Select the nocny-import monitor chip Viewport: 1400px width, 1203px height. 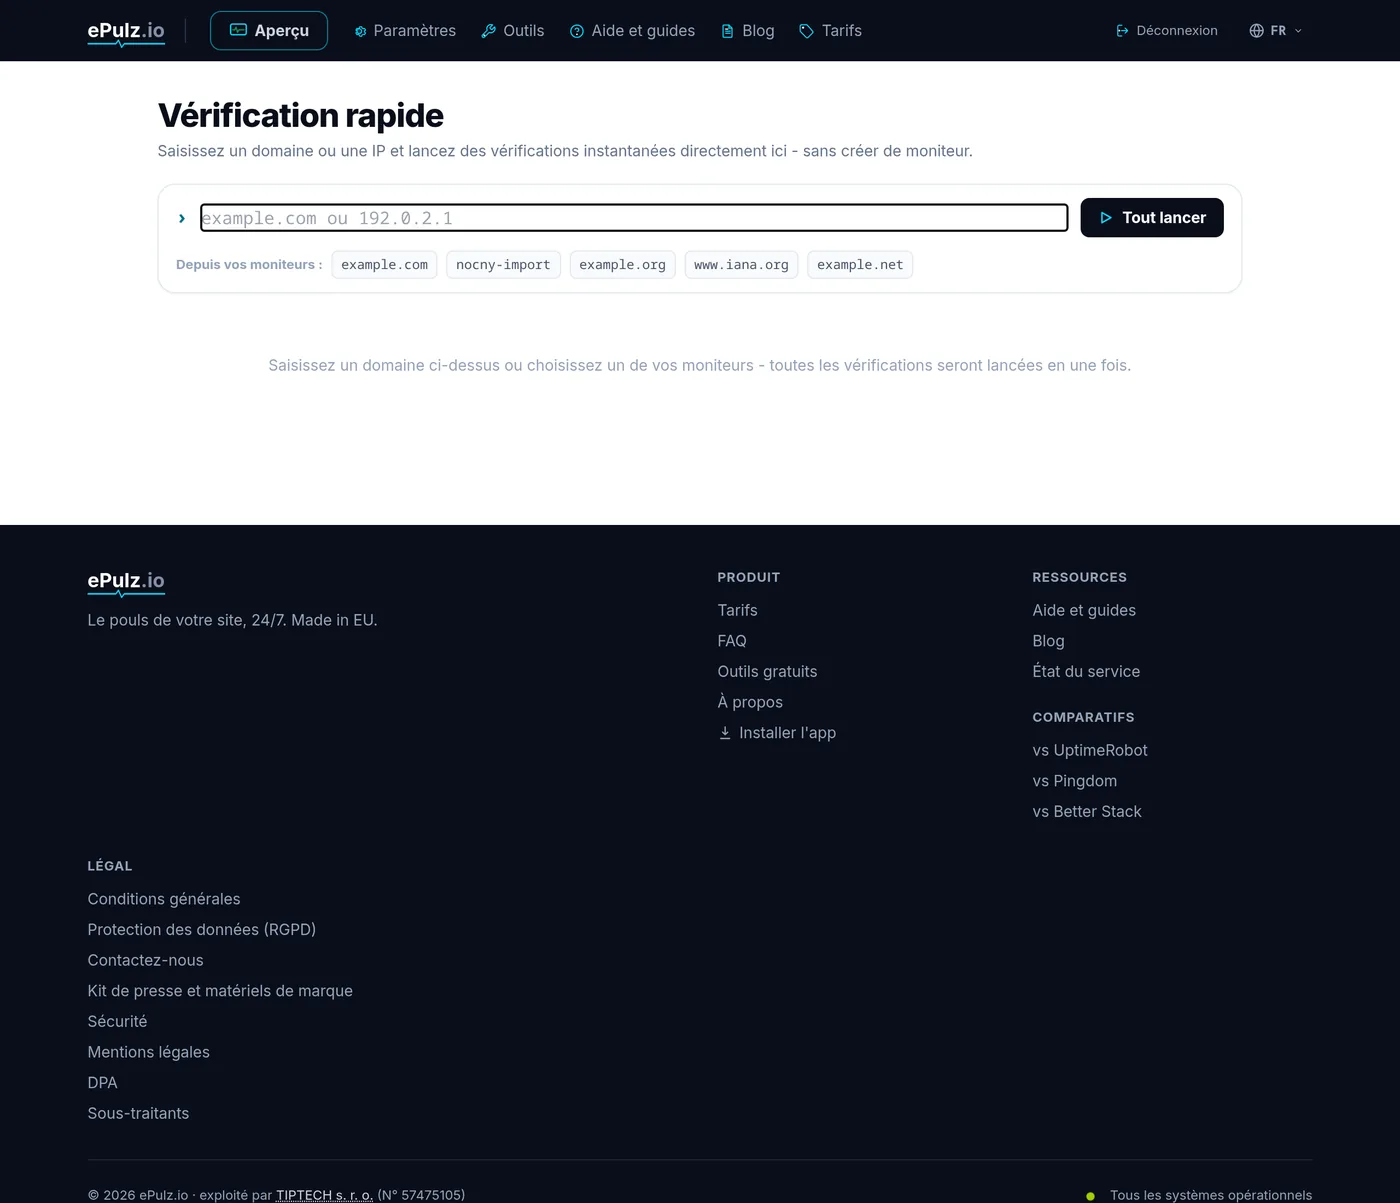click(503, 265)
